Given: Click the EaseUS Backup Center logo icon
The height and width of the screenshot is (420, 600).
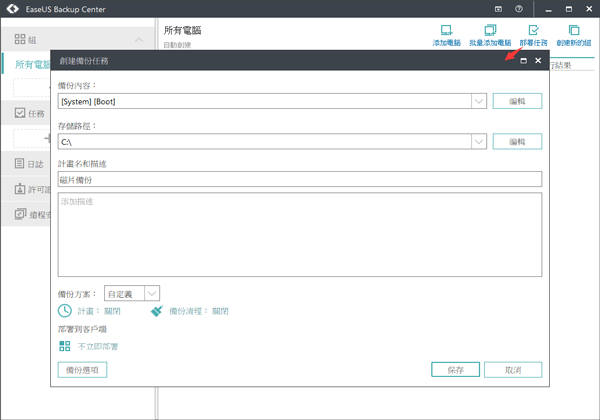Looking at the screenshot, I should tap(13, 9).
